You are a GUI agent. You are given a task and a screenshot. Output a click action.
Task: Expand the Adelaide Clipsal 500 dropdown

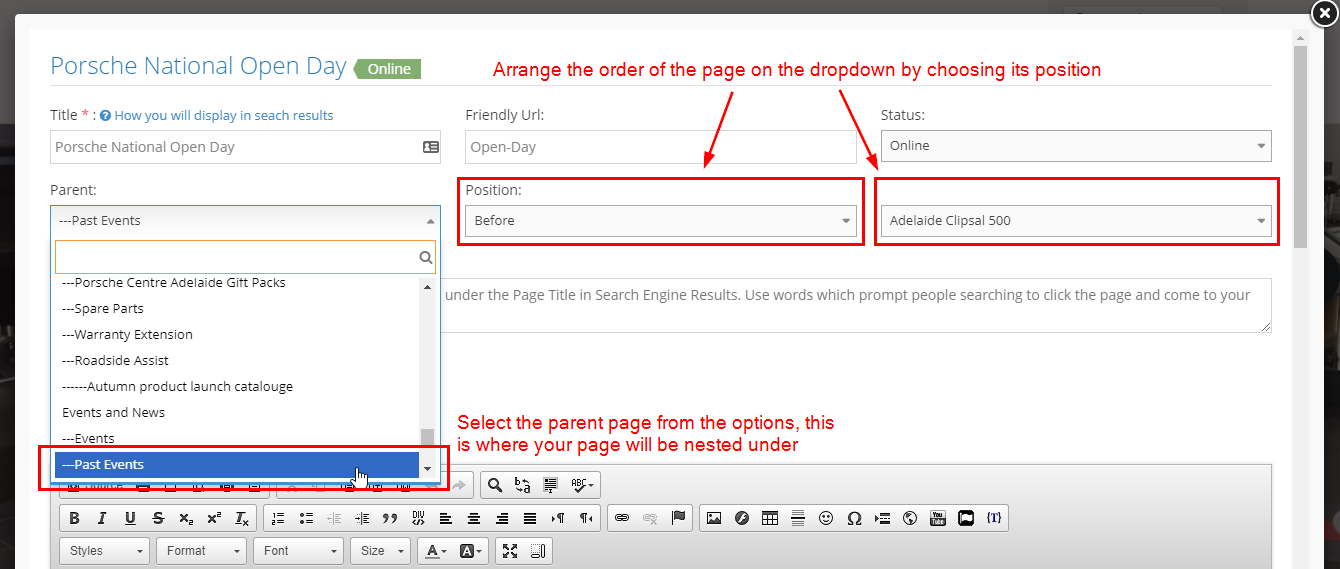tap(1075, 221)
